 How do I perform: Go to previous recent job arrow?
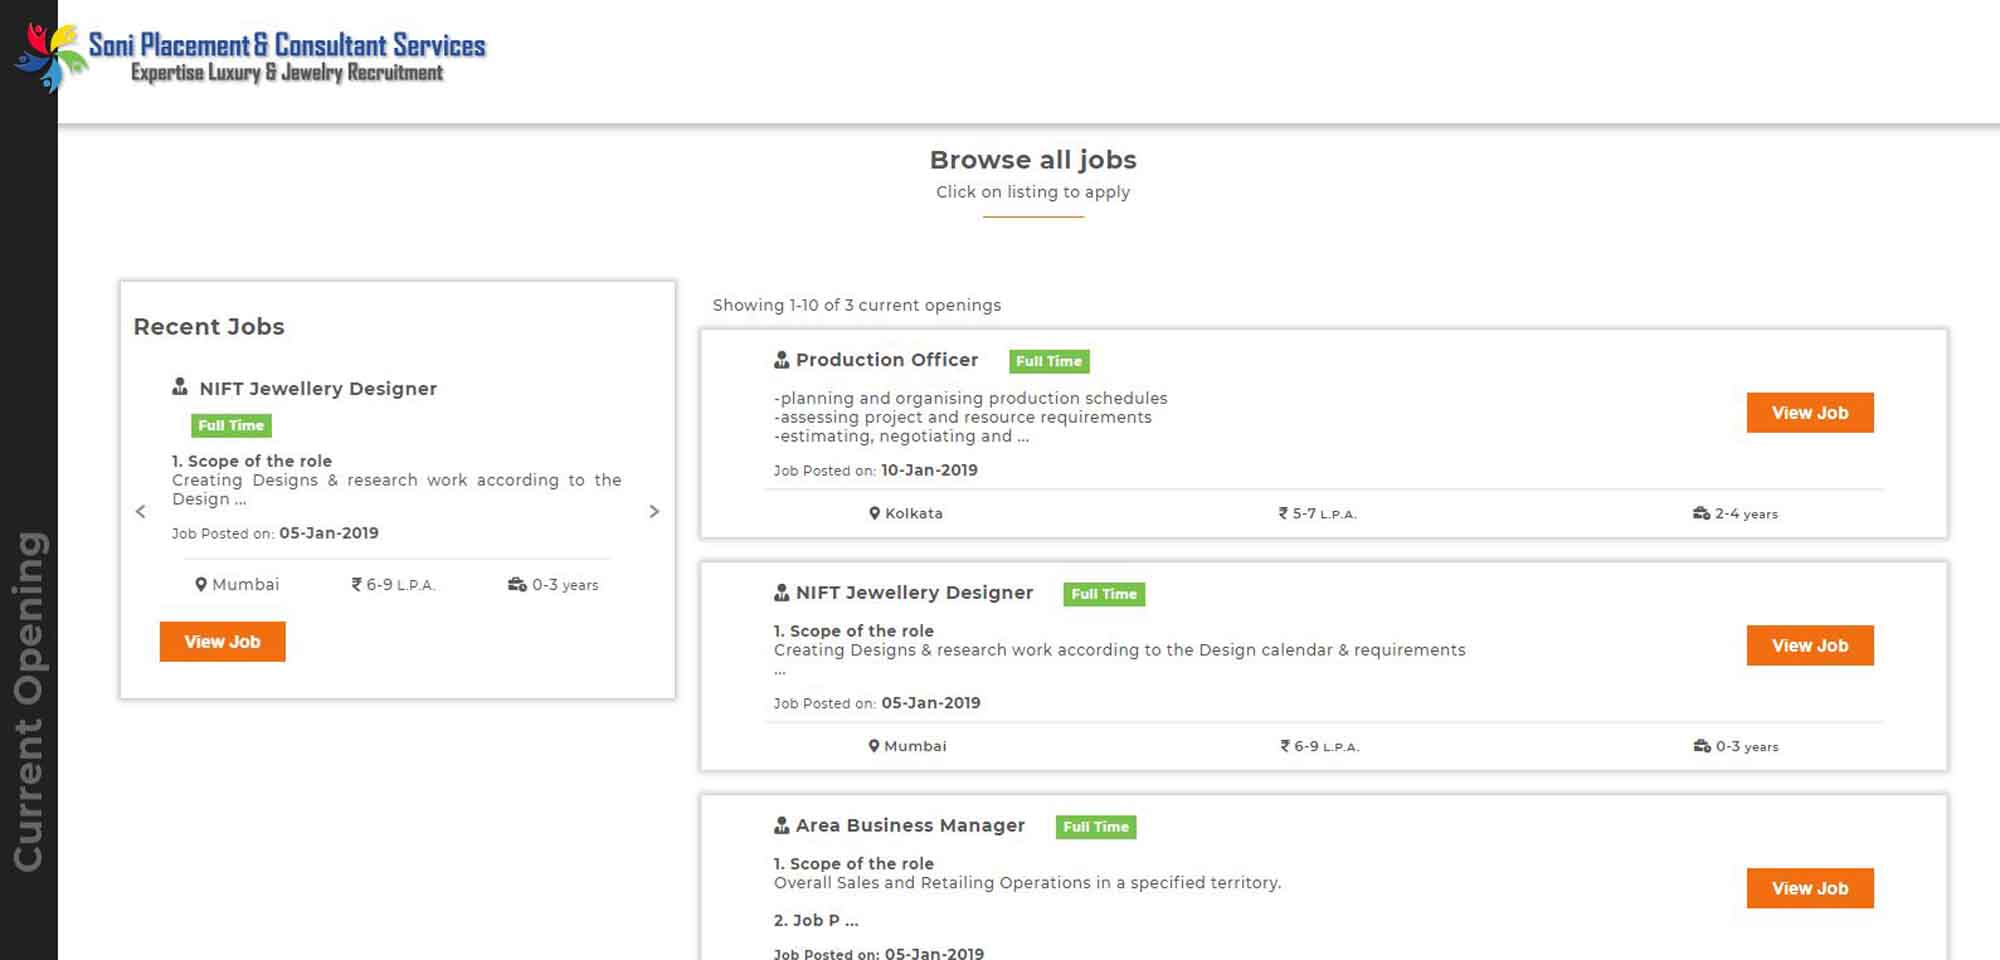point(141,511)
